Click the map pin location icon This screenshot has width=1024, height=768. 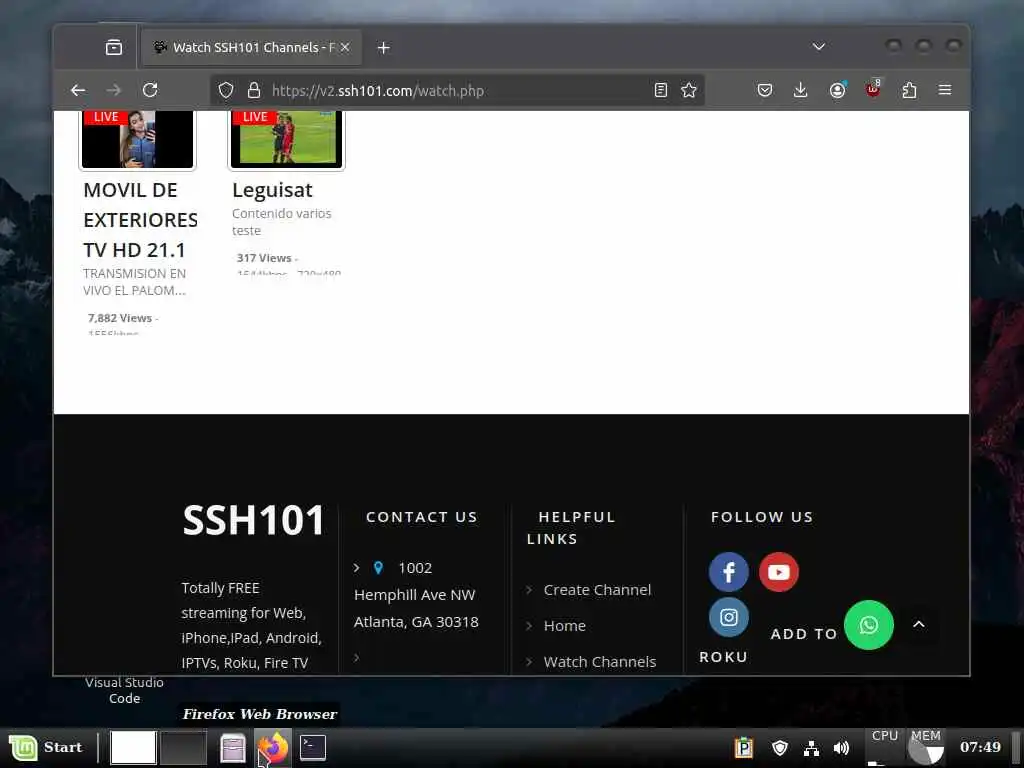coord(378,568)
